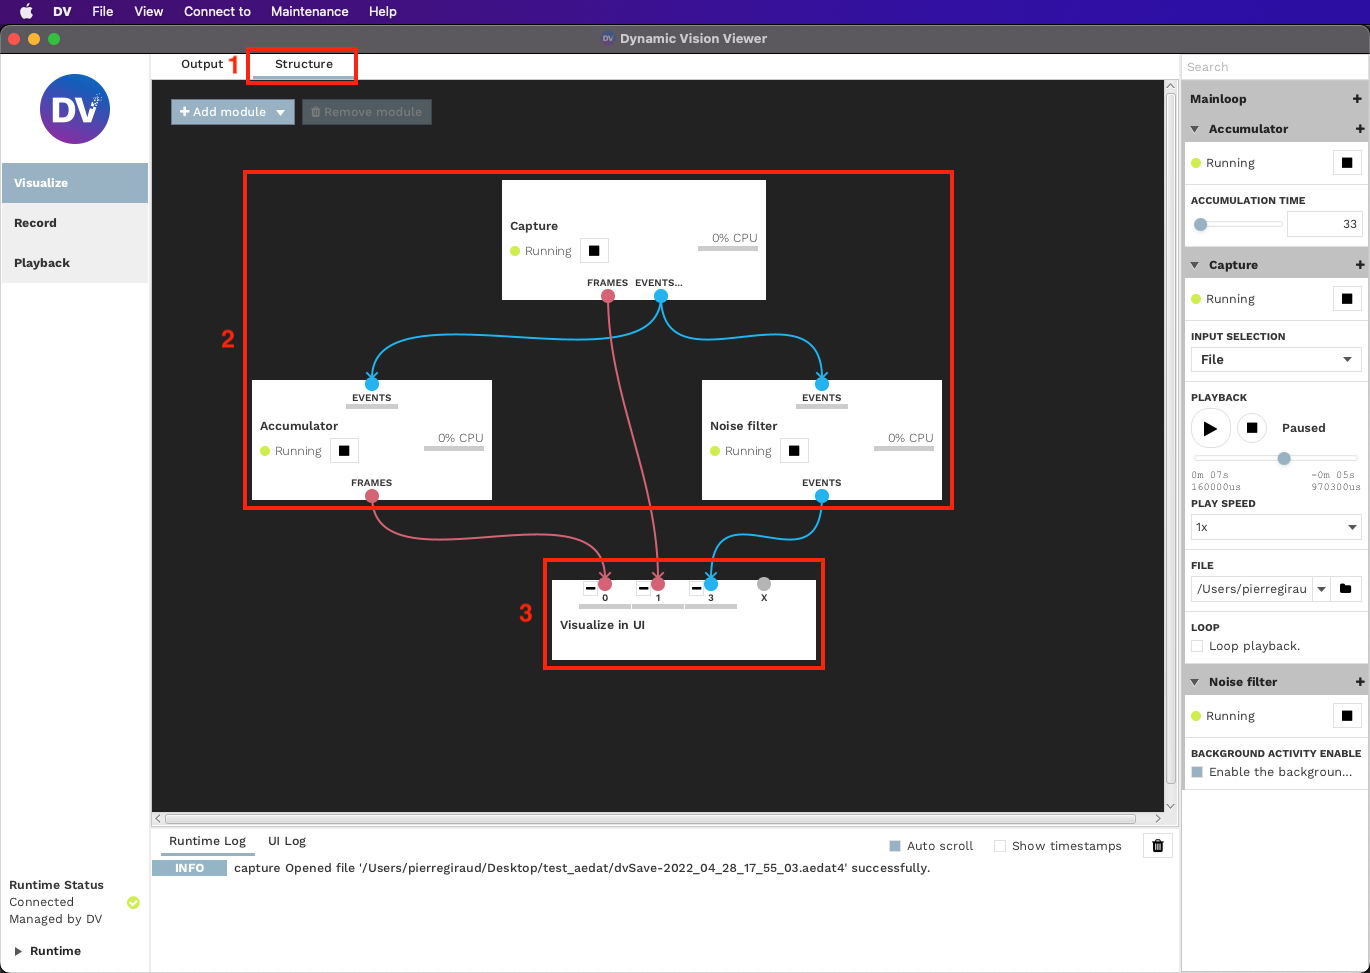Click Capture FRAMES output port
Screen dimensions: 1370x973
608,296
